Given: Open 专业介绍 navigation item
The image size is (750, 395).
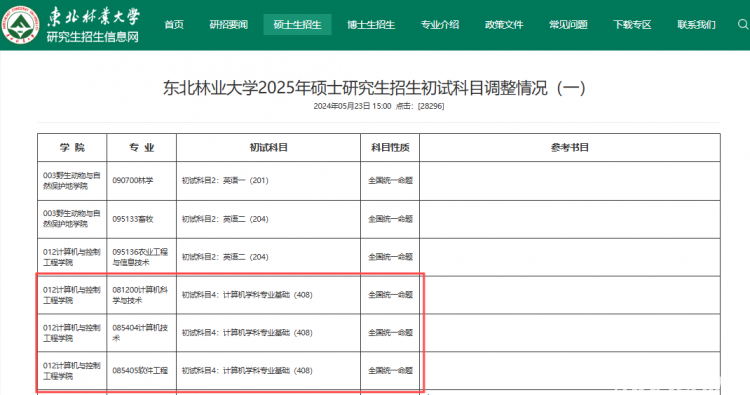Looking at the screenshot, I should [440, 25].
